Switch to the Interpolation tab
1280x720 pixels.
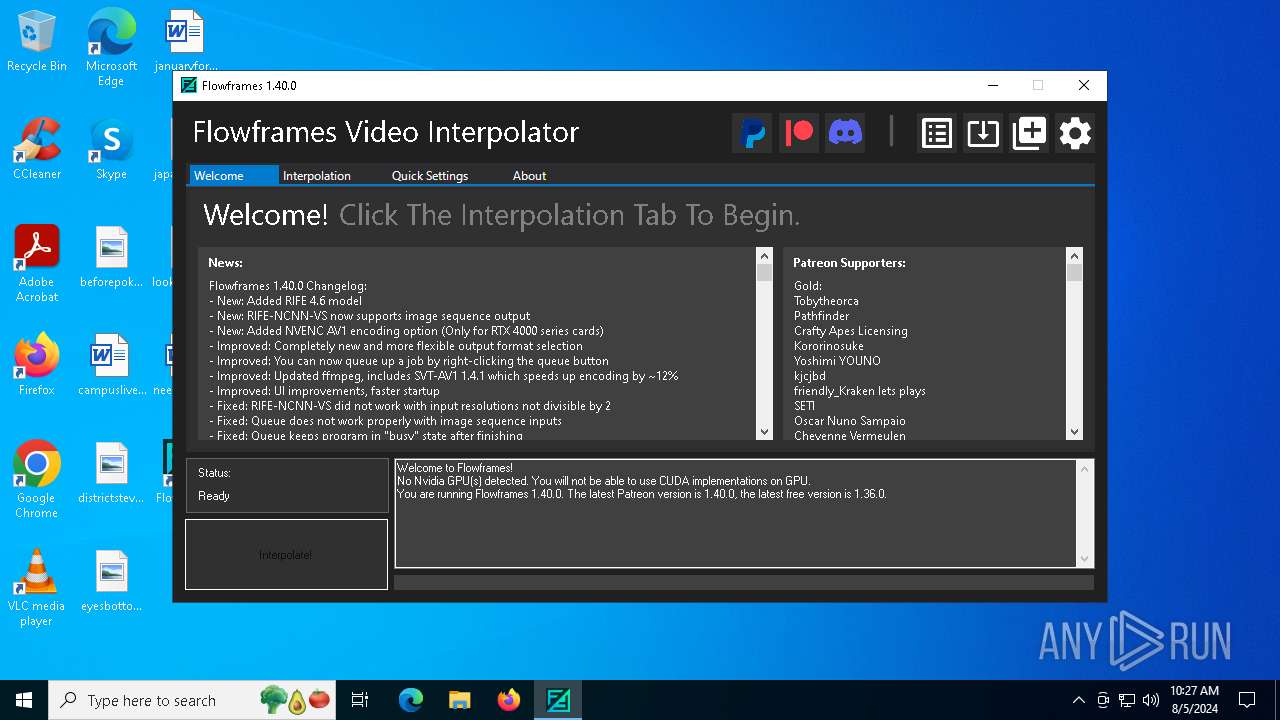pyautogui.click(x=317, y=175)
